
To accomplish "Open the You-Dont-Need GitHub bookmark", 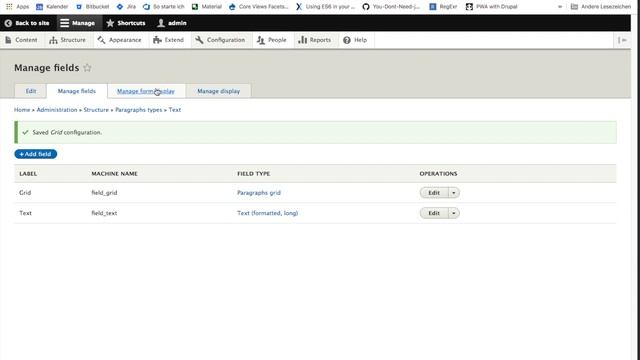I will [391, 7].
